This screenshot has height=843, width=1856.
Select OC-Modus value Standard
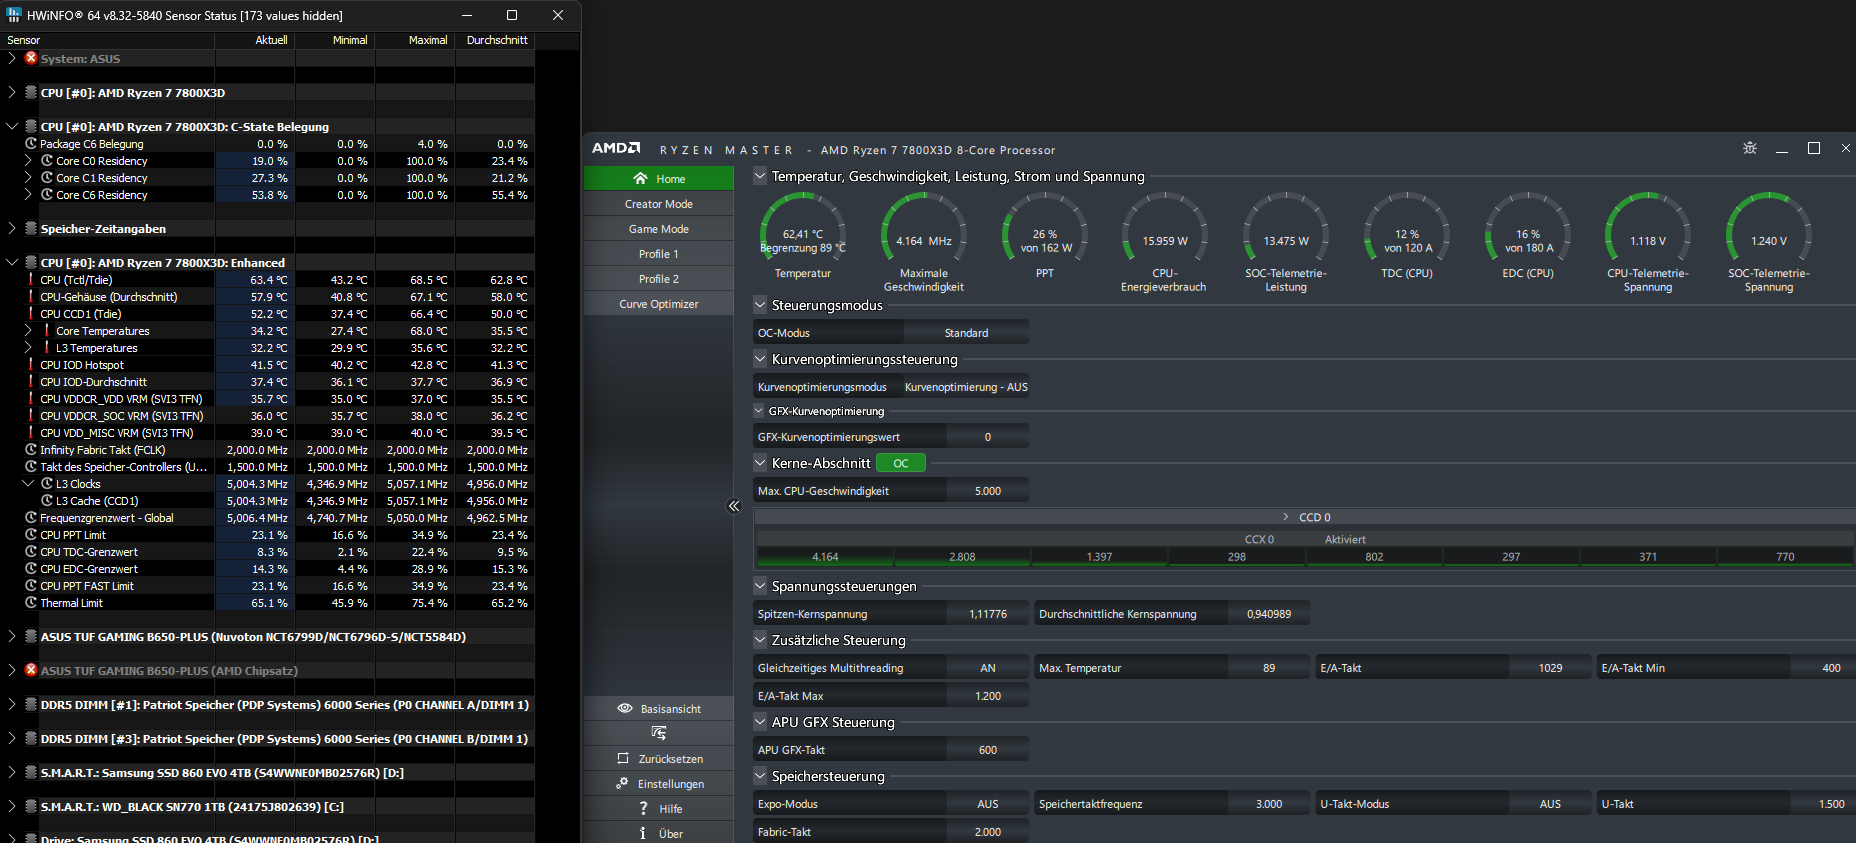pyautogui.click(x=966, y=333)
